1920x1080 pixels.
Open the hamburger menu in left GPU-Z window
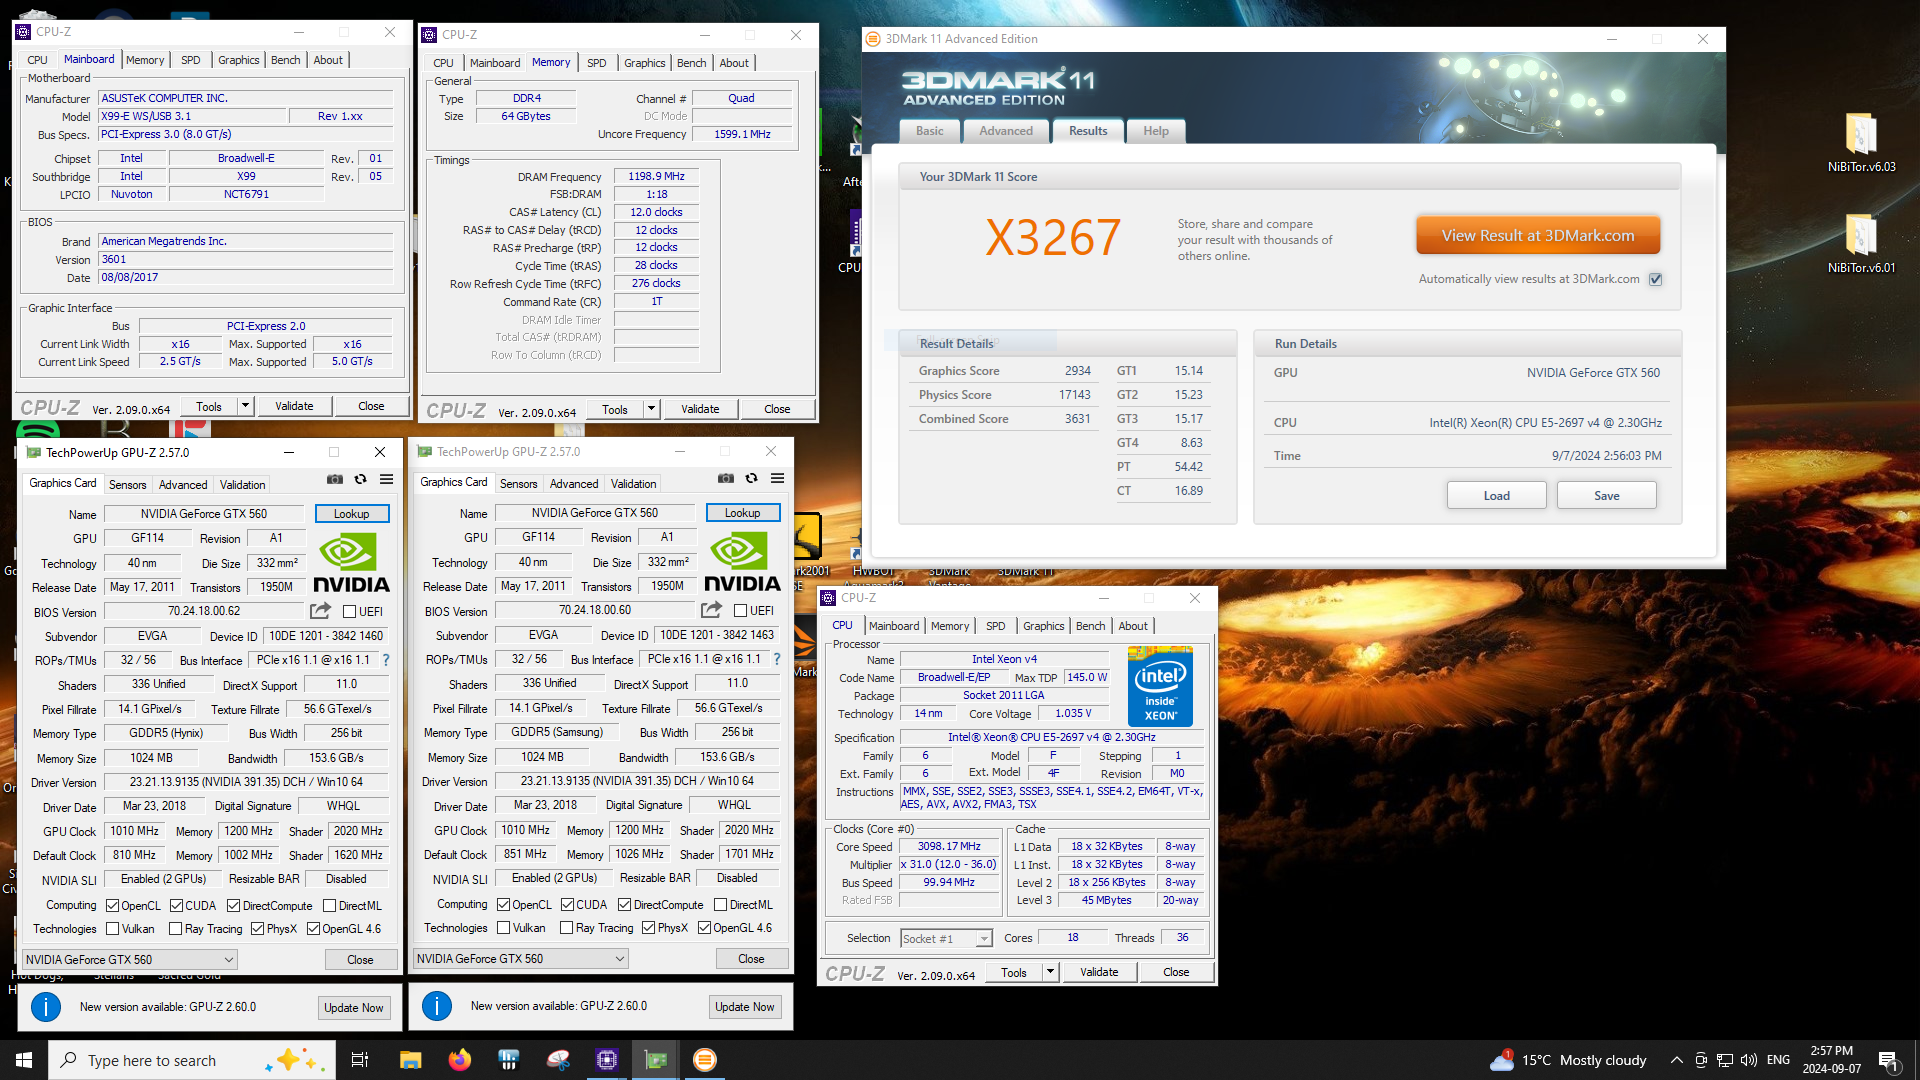387,480
